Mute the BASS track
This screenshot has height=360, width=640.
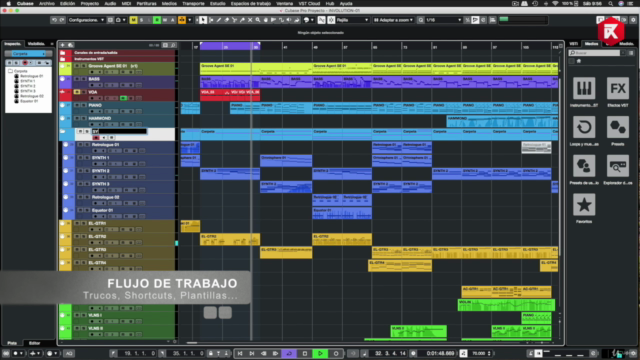(x=77, y=79)
